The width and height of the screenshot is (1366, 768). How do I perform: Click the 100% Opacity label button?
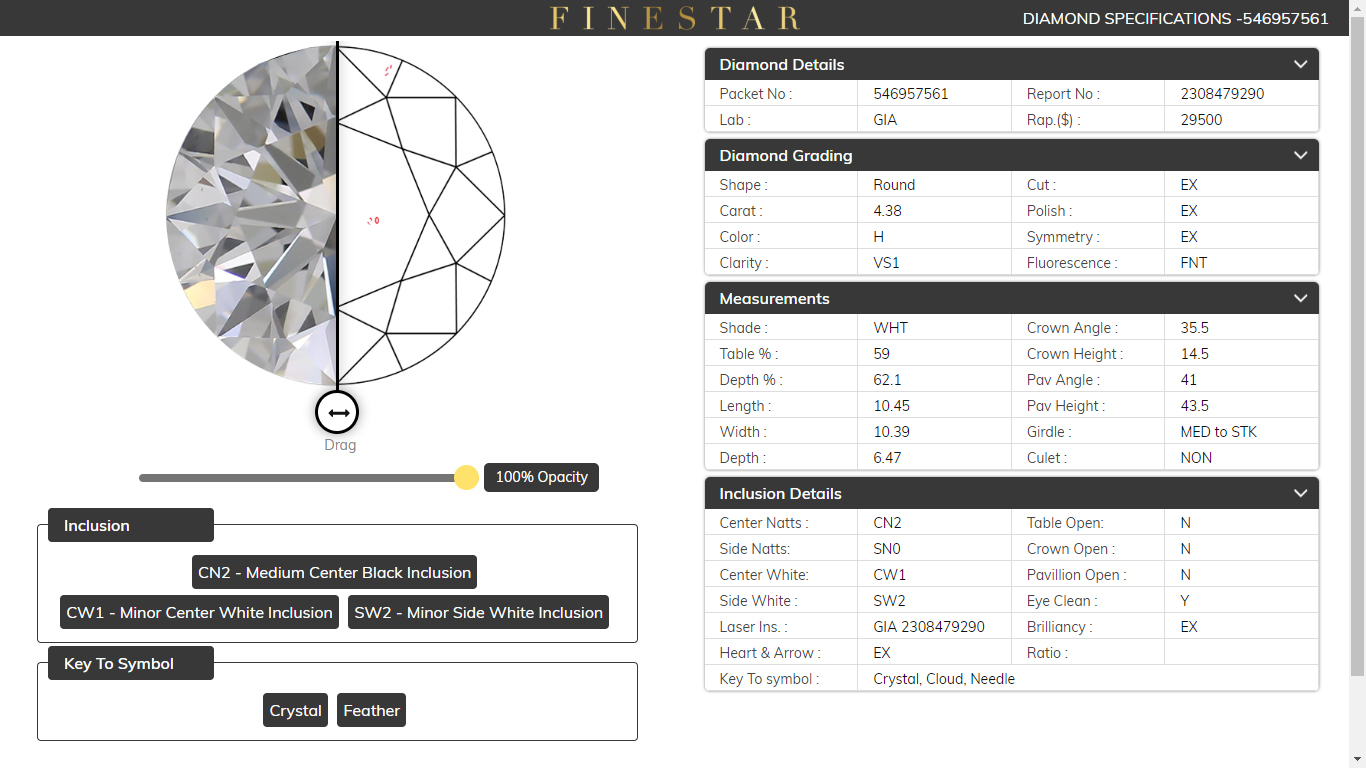pos(541,477)
